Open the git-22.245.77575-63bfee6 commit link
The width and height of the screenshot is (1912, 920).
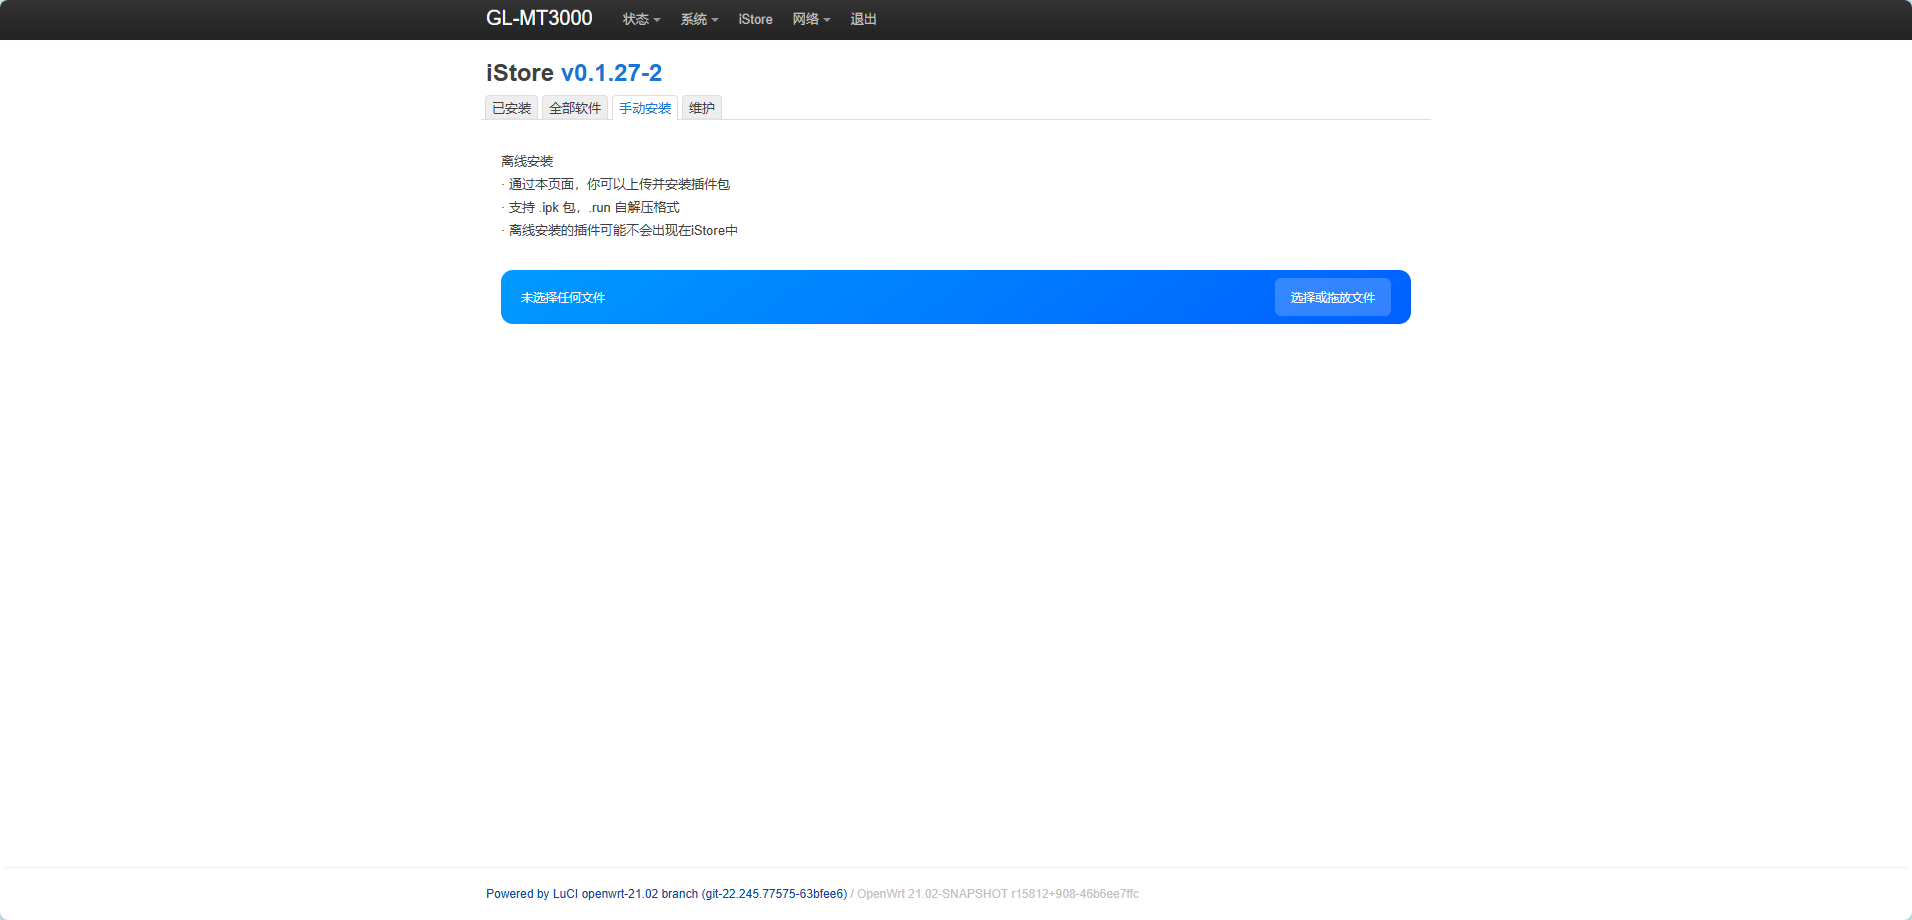coord(774,893)
